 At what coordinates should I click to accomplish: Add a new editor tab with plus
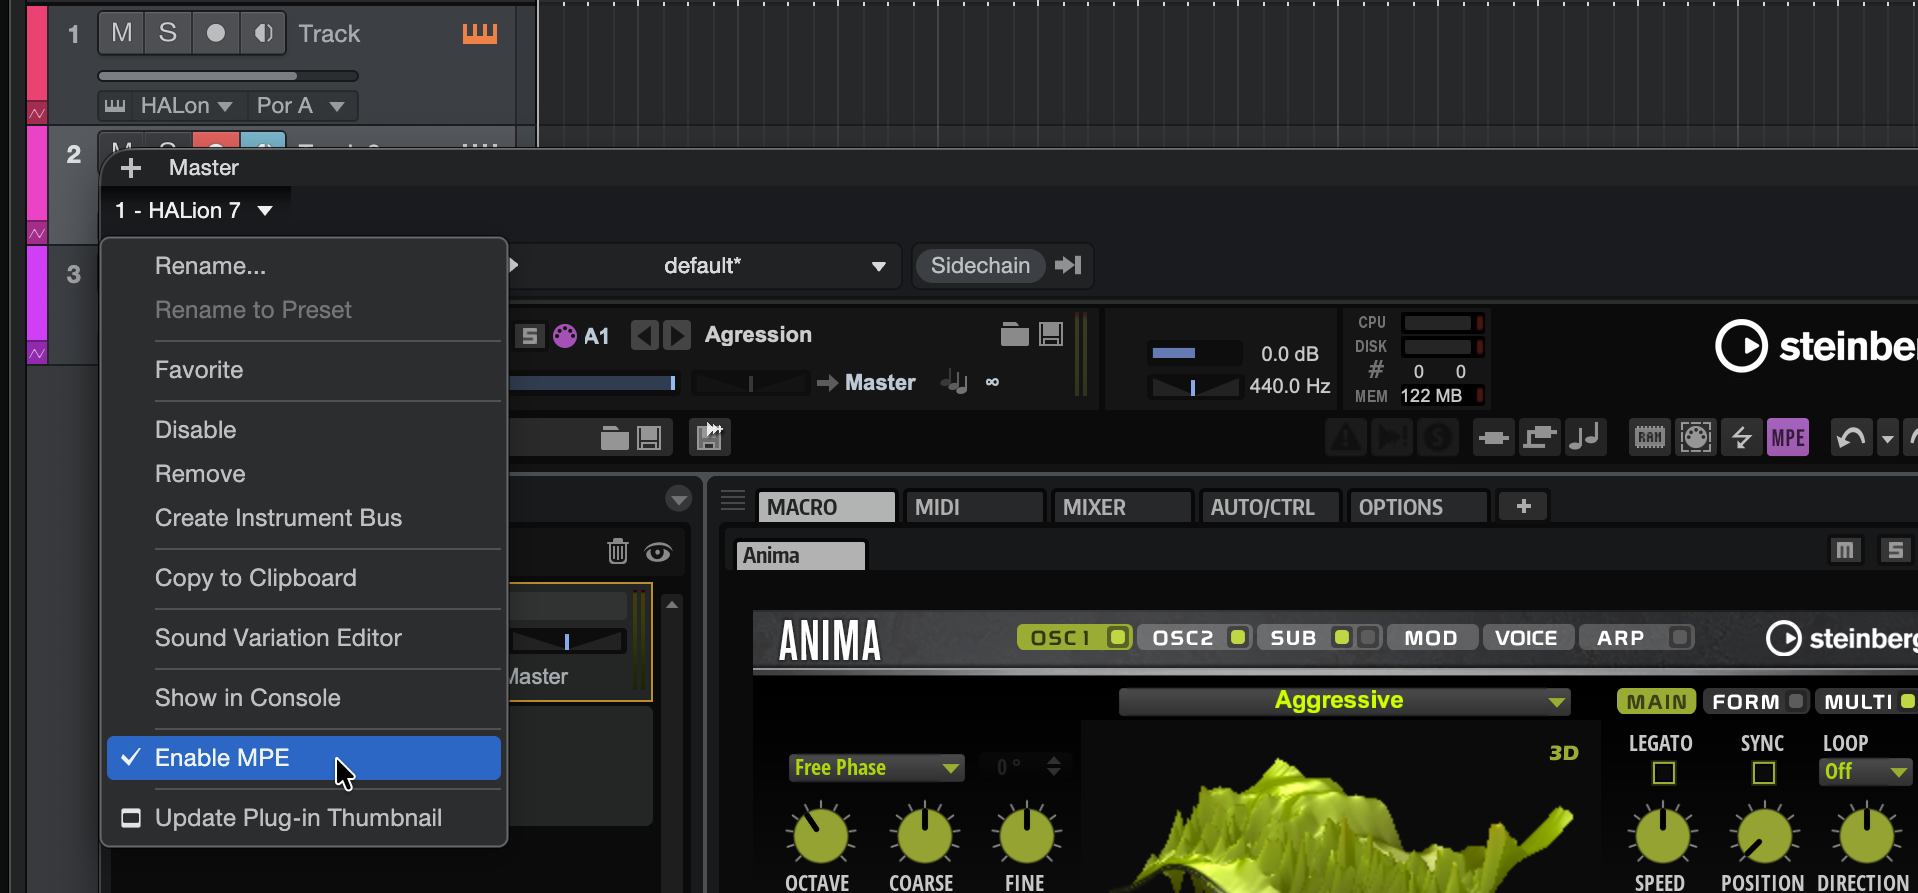[x=1523, y=507]
